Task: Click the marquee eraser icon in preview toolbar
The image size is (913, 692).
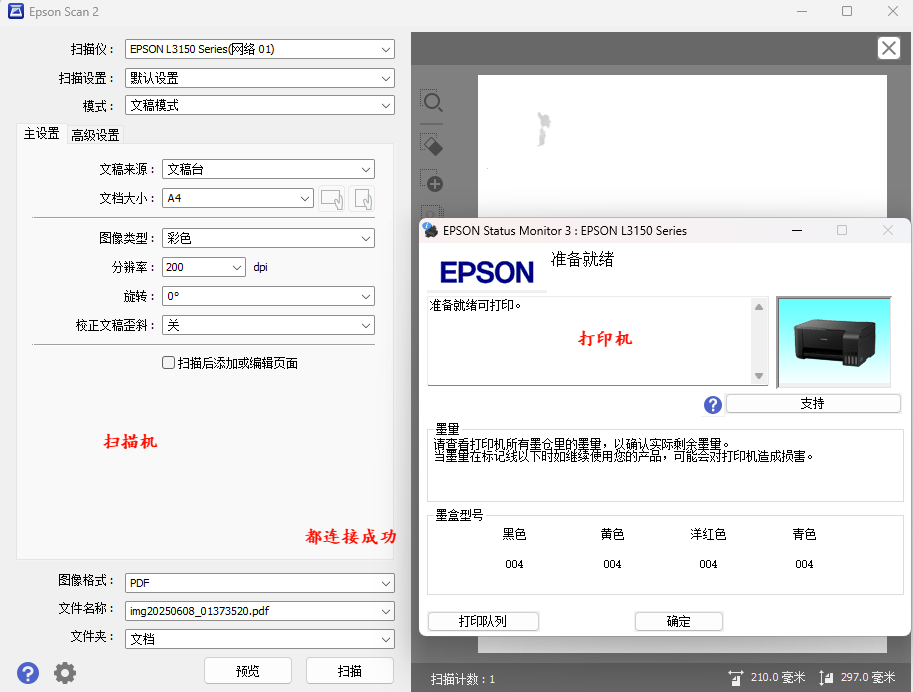Action: pos(432,144)
